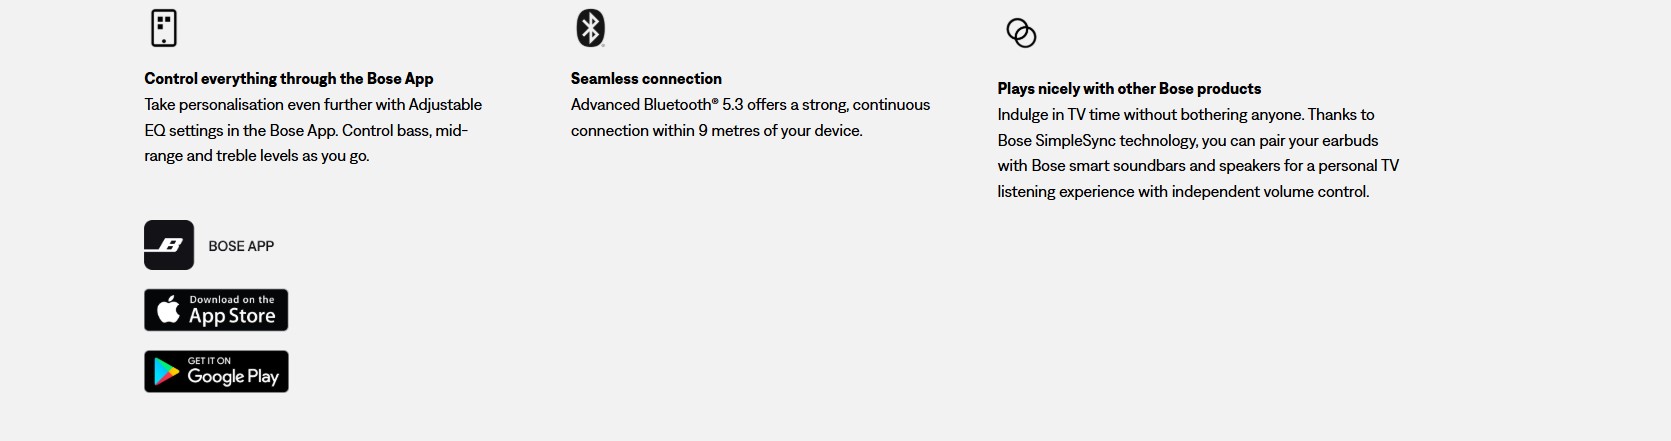
Task: Click the Google Play triangle logo
Action: pyautogui.click(x=166, y=372)
